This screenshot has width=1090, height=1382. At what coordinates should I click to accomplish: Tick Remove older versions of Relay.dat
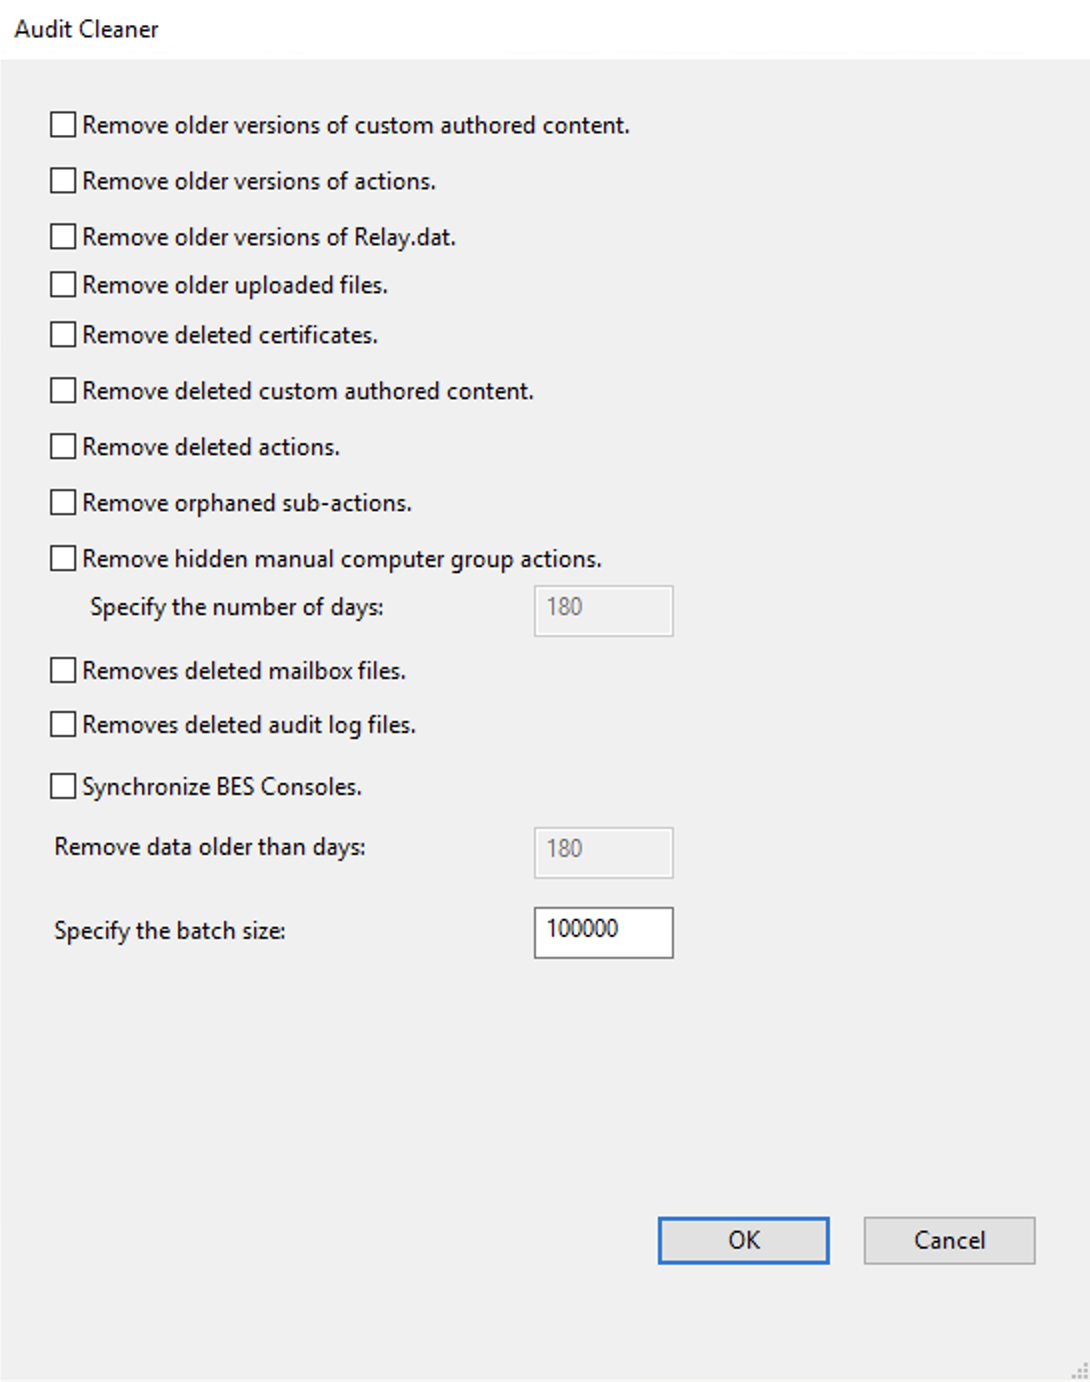click(x=63, y=237)
